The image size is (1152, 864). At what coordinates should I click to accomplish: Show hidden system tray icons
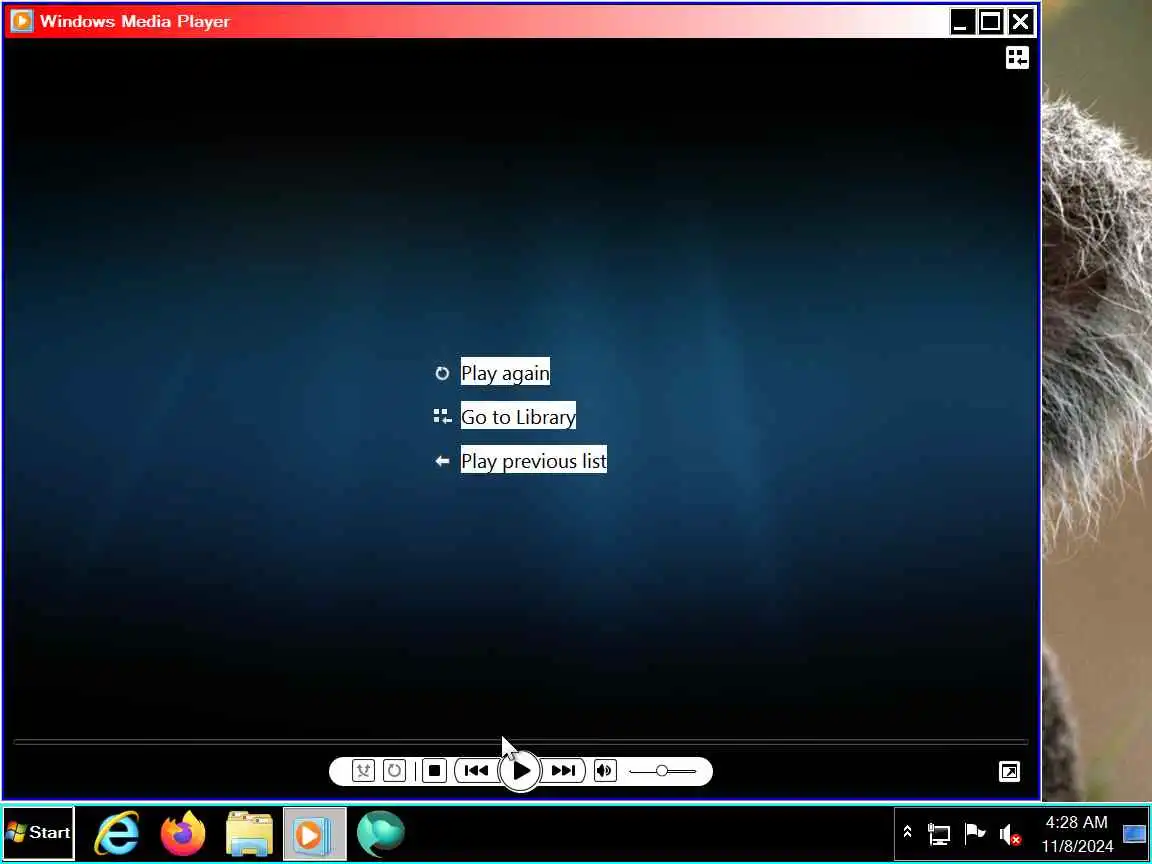click(907, 832)
